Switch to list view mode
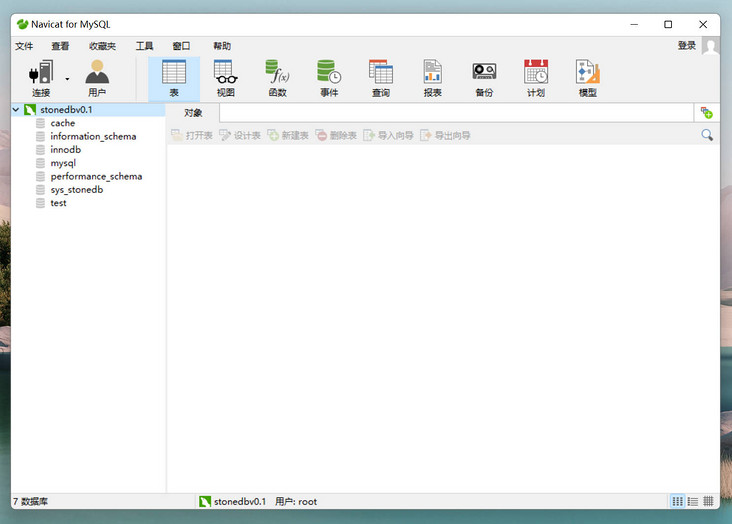The width and height of the screenshot is (732, 524). point(693,502)
